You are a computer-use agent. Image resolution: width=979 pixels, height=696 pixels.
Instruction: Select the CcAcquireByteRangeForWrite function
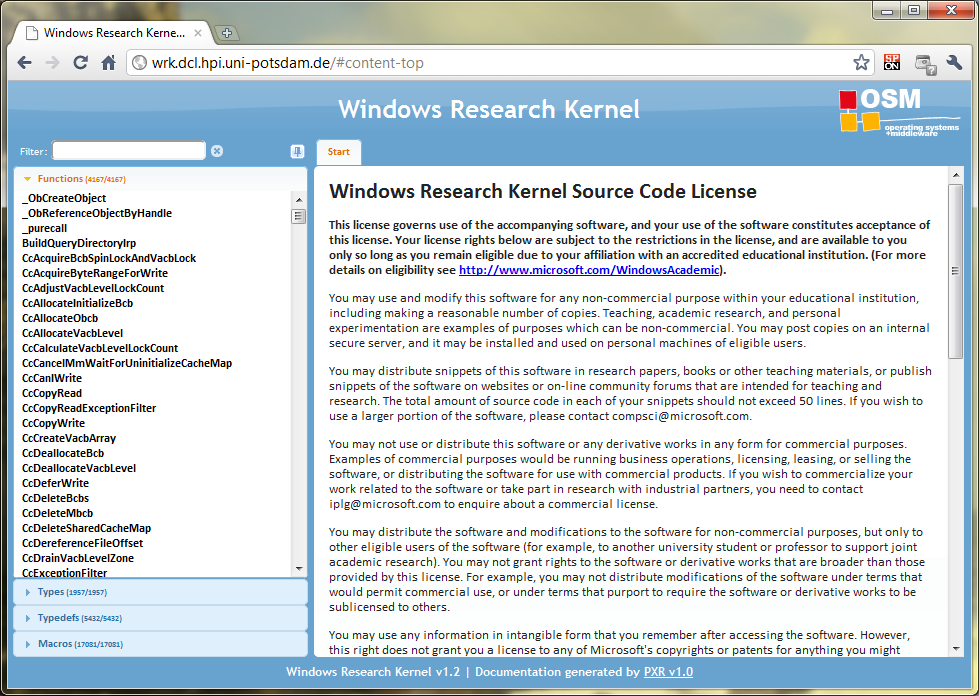pos(95,273)
